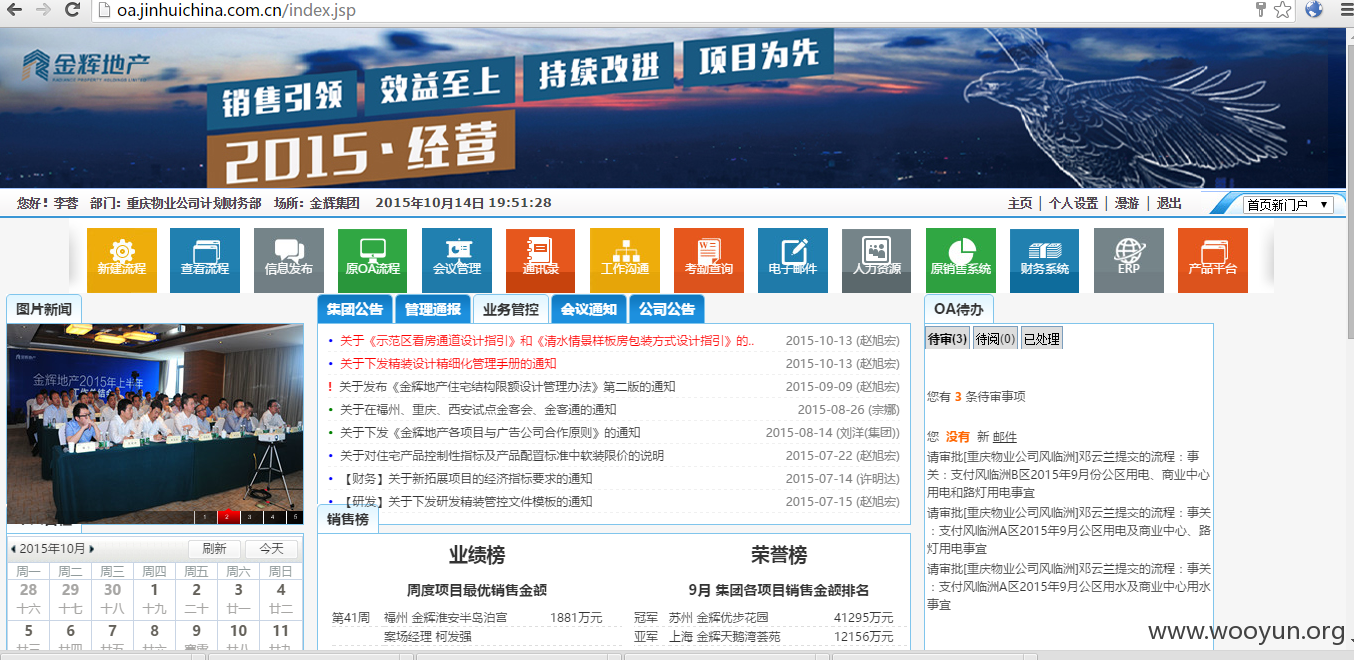Open the 产品平台 tile
The height and width of the screenshot is (660, 1354).
tap(1213, 260)
